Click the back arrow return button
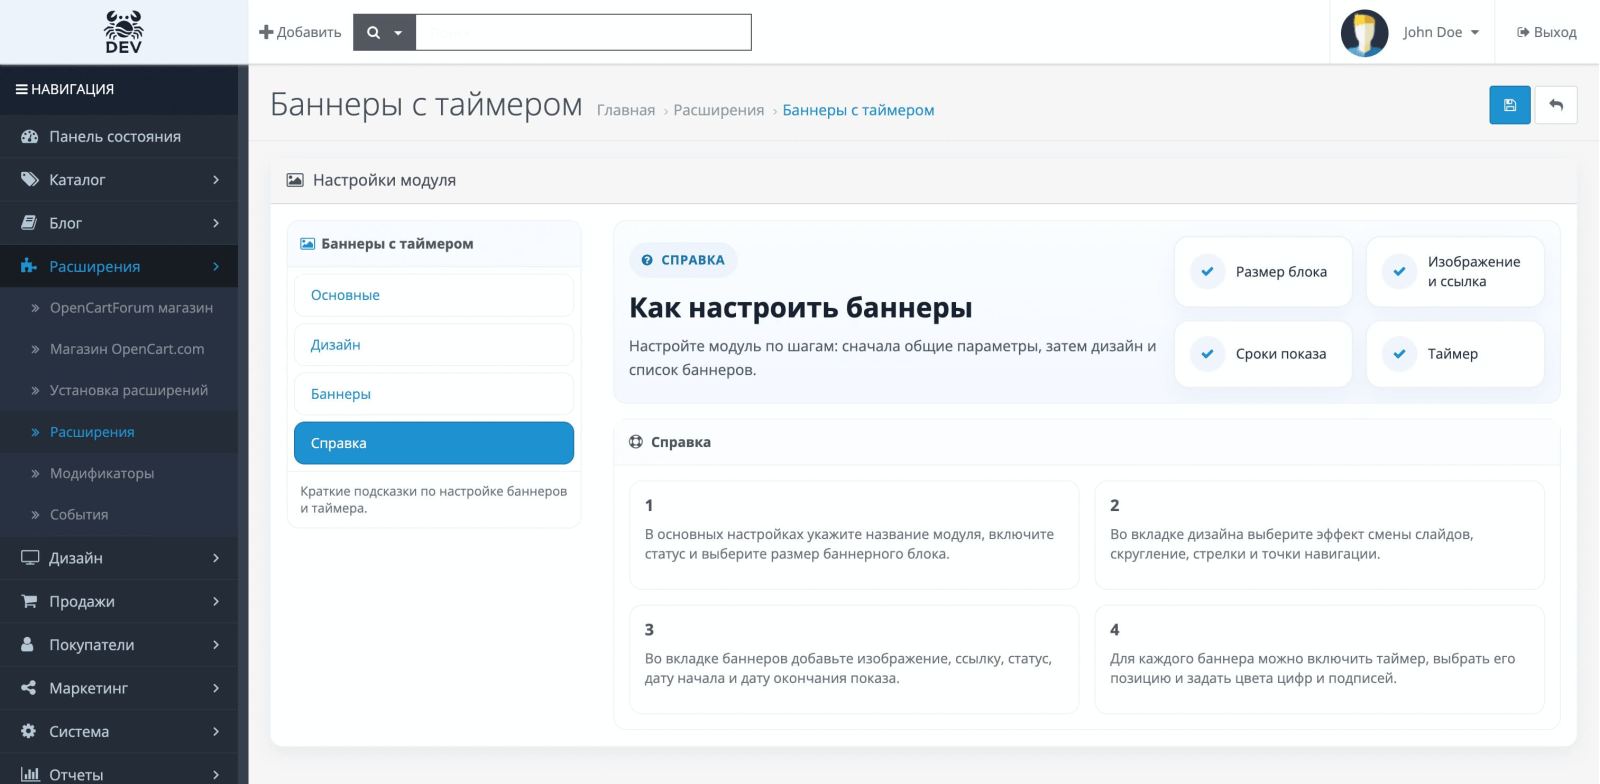Image resolution: width=1600 pixels, height=784 pixels. point(1556,105)
